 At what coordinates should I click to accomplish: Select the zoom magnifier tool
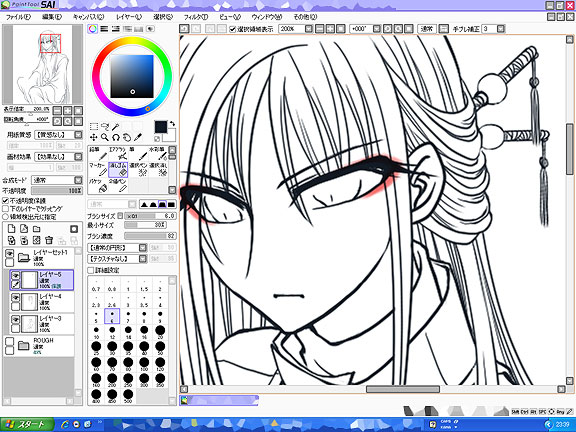(x=105, y=137)
